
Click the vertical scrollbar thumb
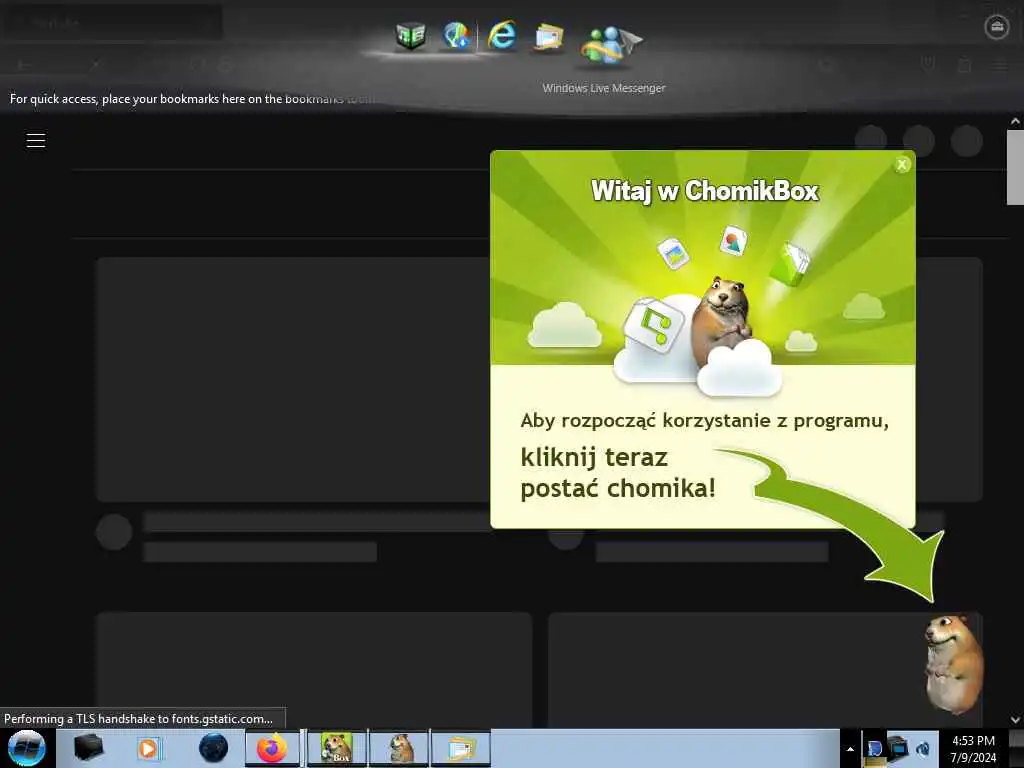coord(1015,167)
